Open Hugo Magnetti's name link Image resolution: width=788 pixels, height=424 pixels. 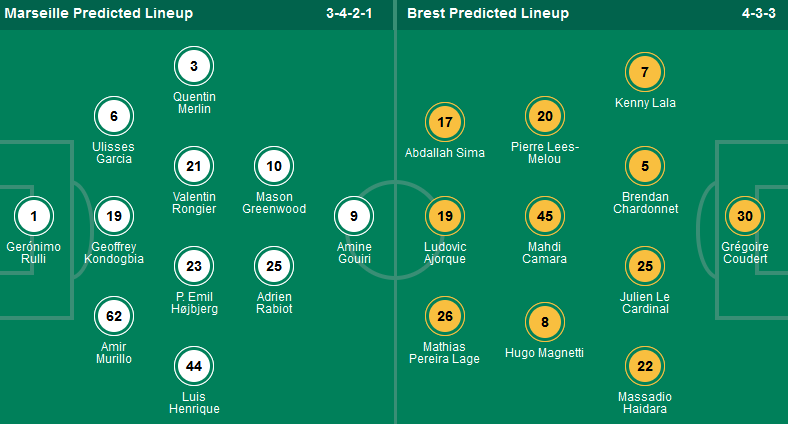(545, 352)
